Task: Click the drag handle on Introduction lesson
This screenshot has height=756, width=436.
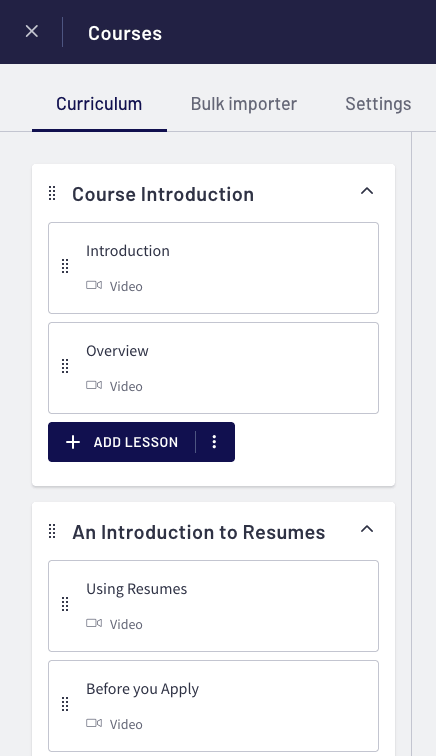Action: (65, 266)
